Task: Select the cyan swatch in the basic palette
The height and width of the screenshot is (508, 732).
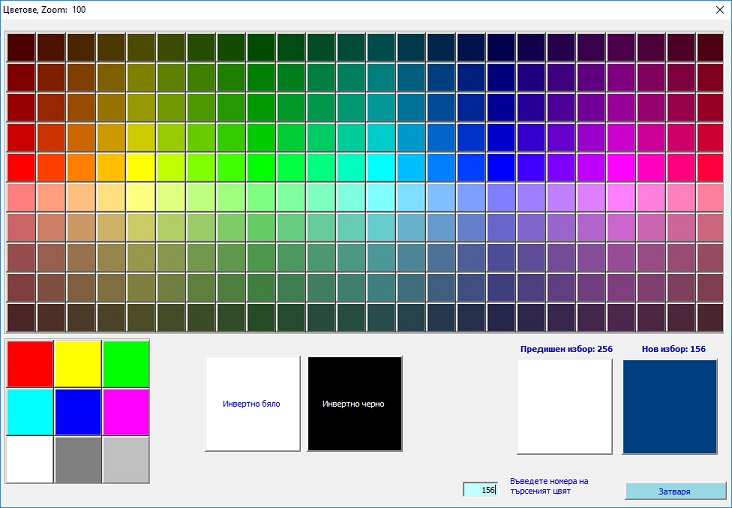Action: coord(30,412)
